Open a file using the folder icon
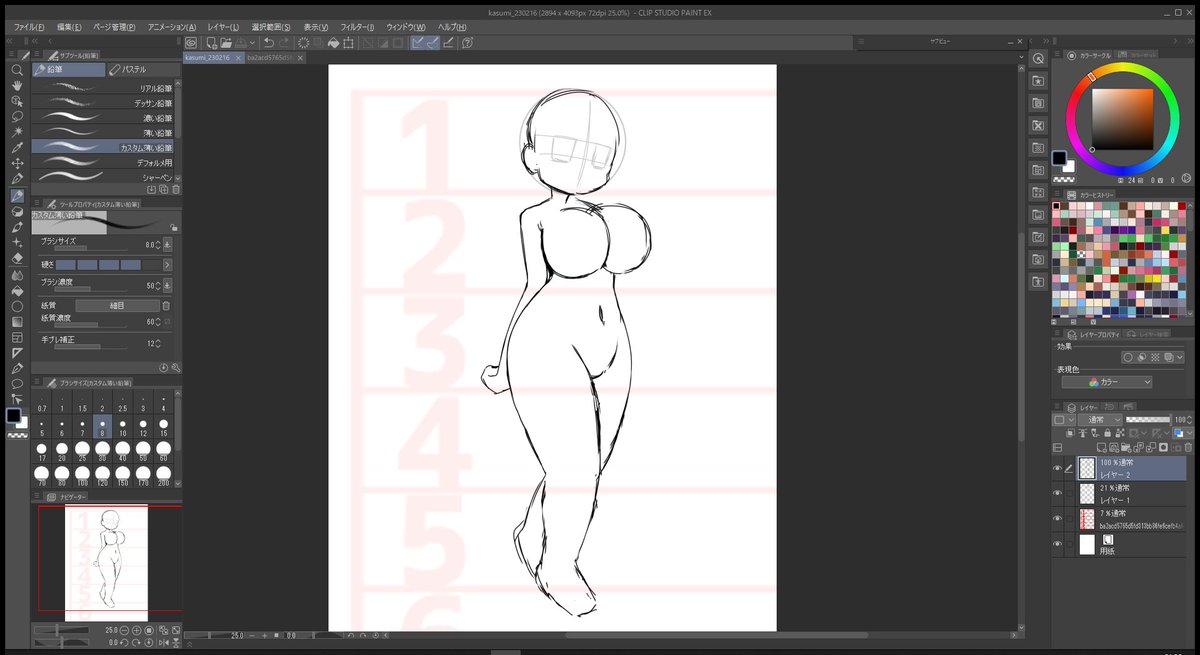 click(x=226, y=43)
